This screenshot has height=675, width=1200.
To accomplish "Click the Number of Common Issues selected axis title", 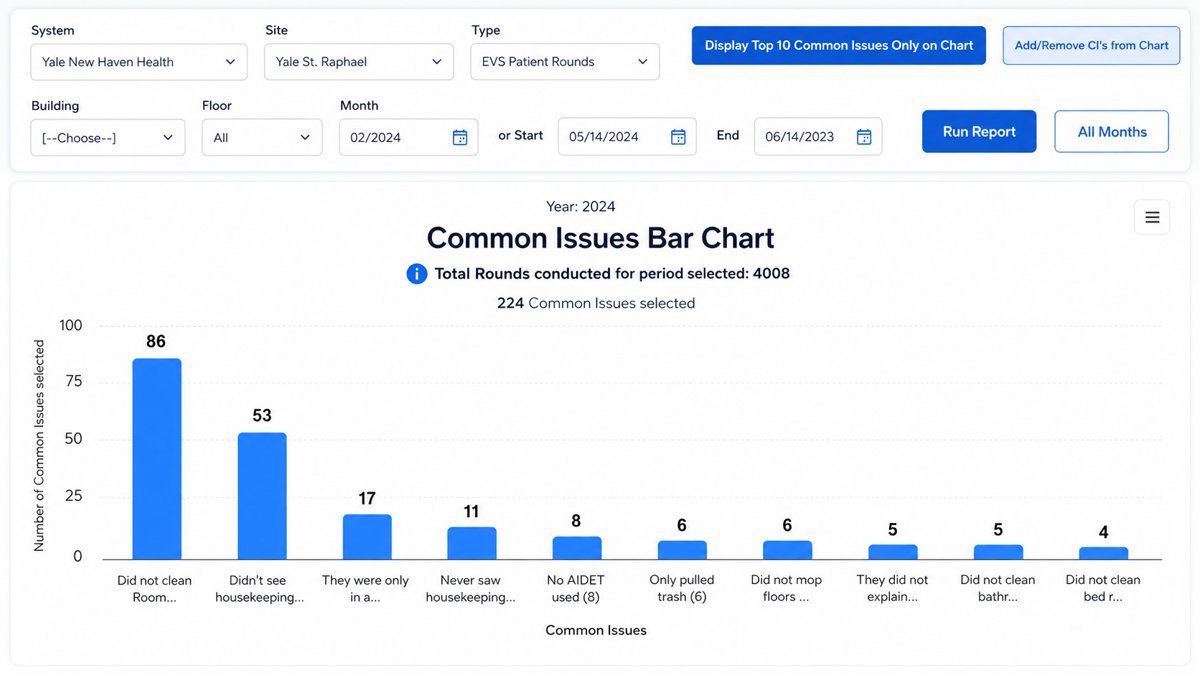I will (x=39, y=446).
